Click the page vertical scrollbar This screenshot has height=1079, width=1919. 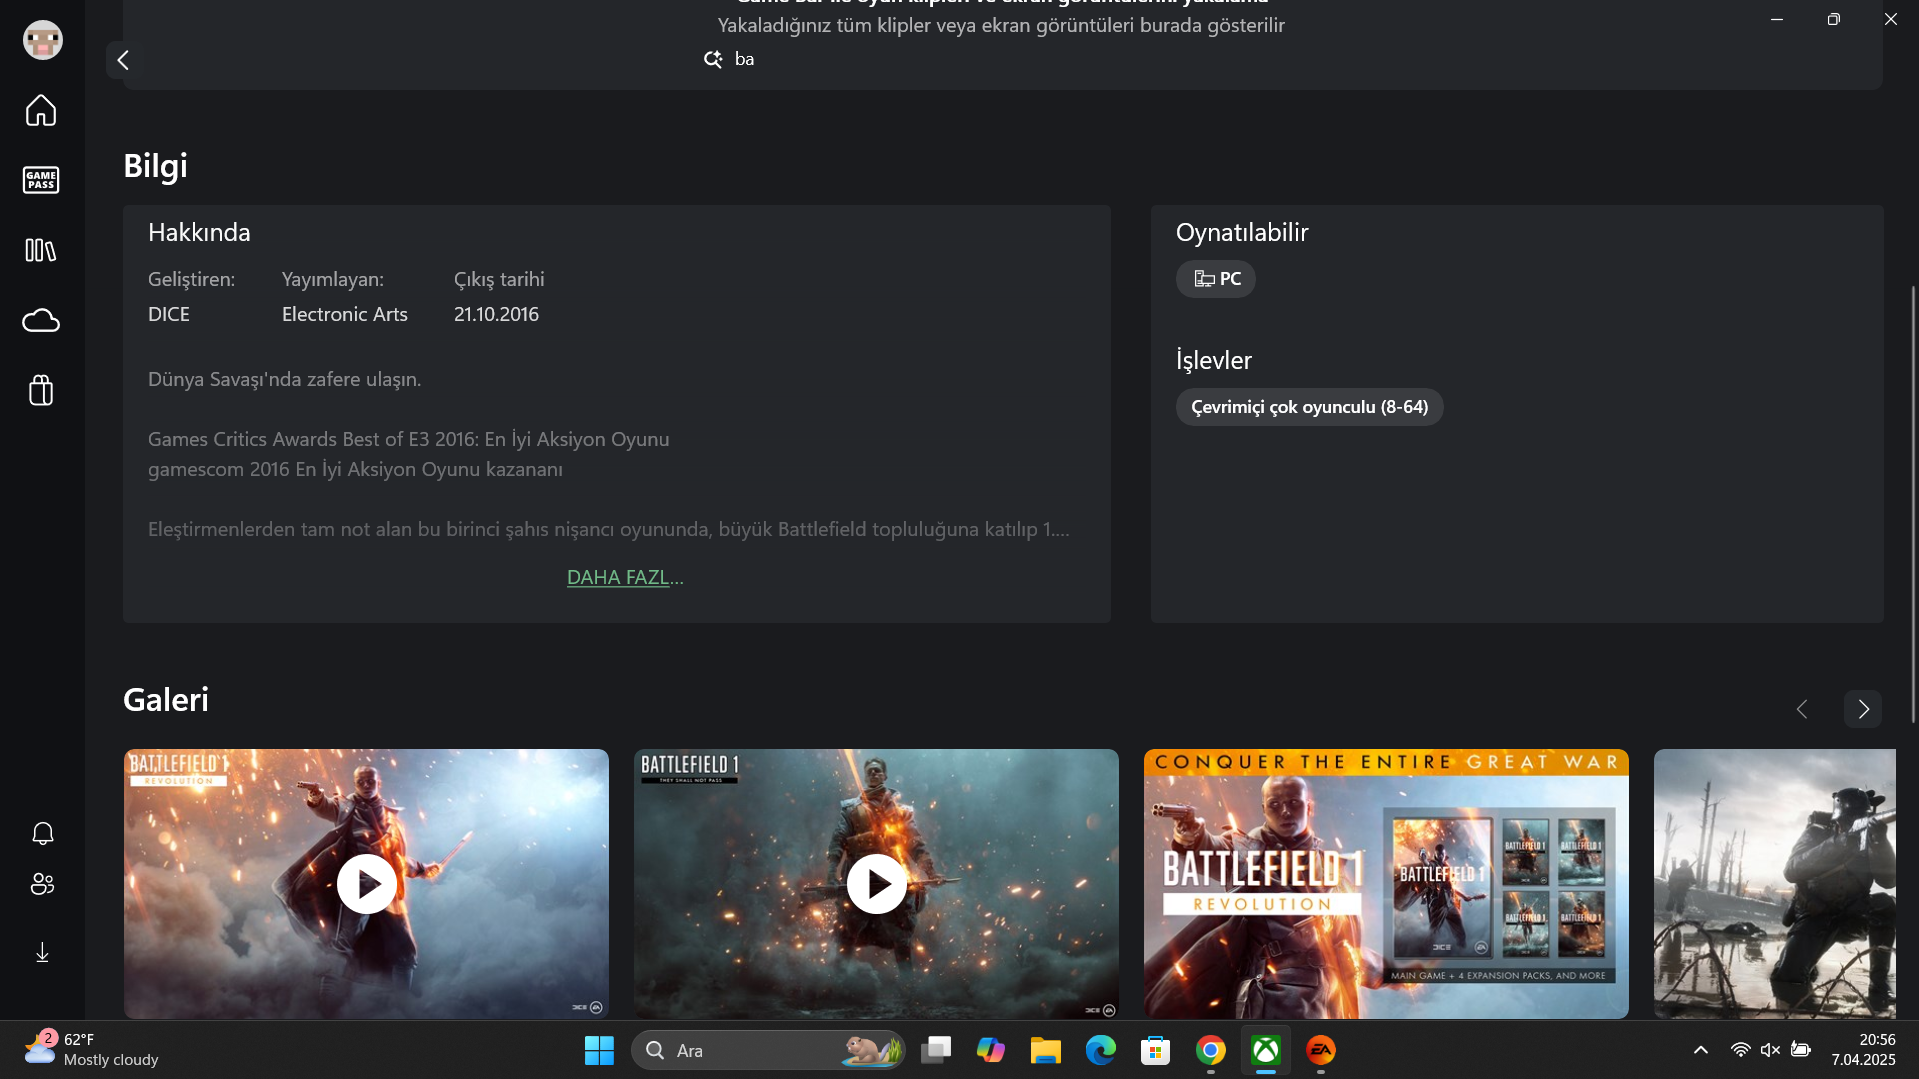(1914, 505)
